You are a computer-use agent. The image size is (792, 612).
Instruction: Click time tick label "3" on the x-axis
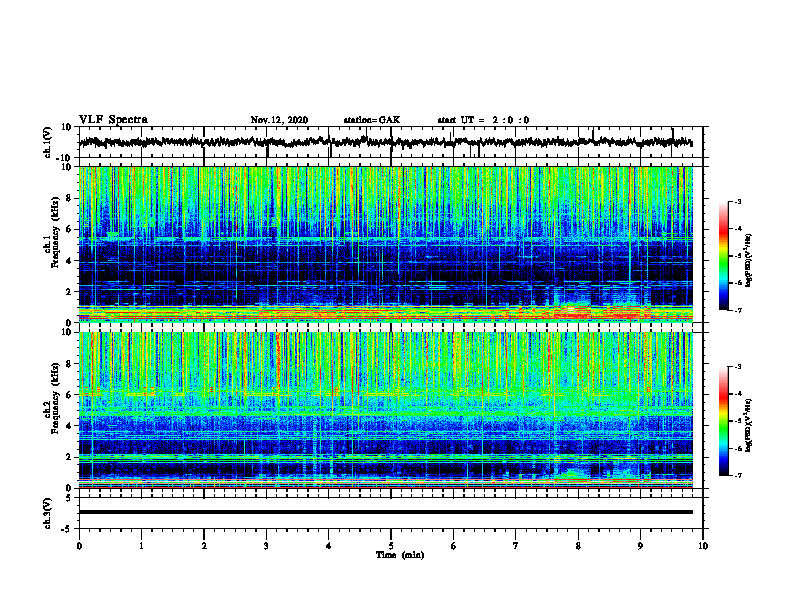(266, 546)
